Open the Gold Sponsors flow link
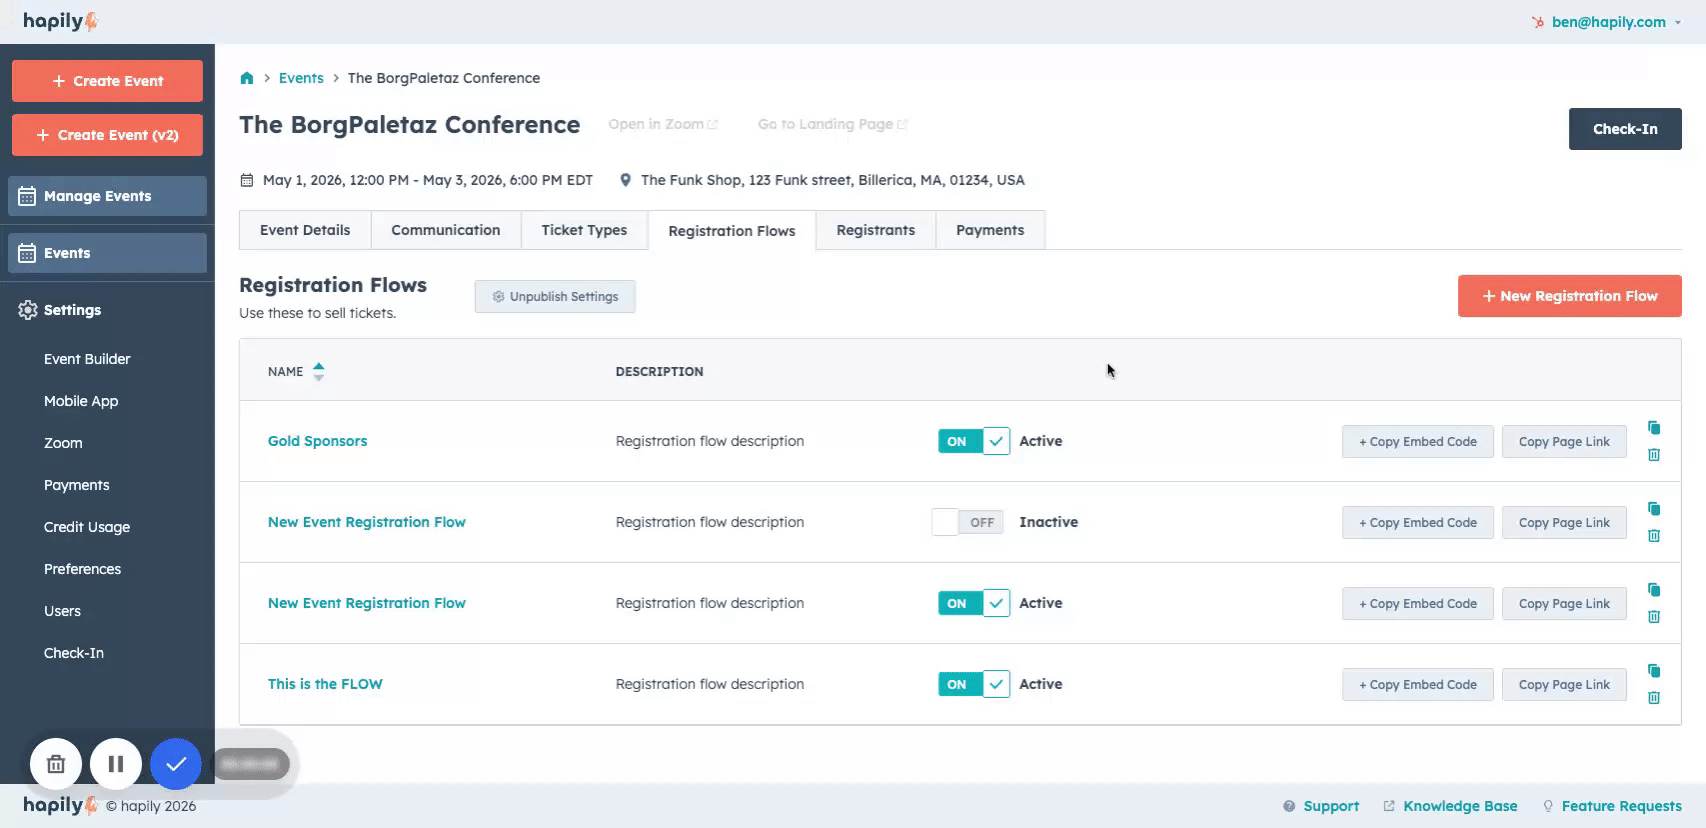The image size is (1706, 828). coord(317,441)
